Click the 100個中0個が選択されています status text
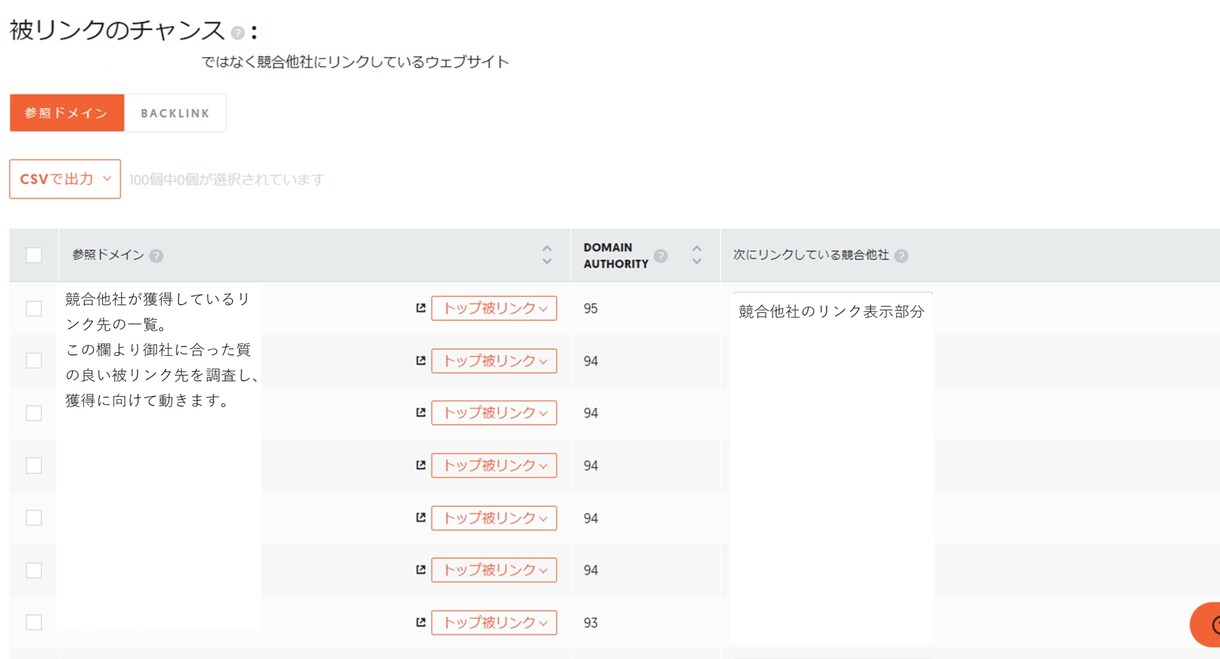 [227, 180]
